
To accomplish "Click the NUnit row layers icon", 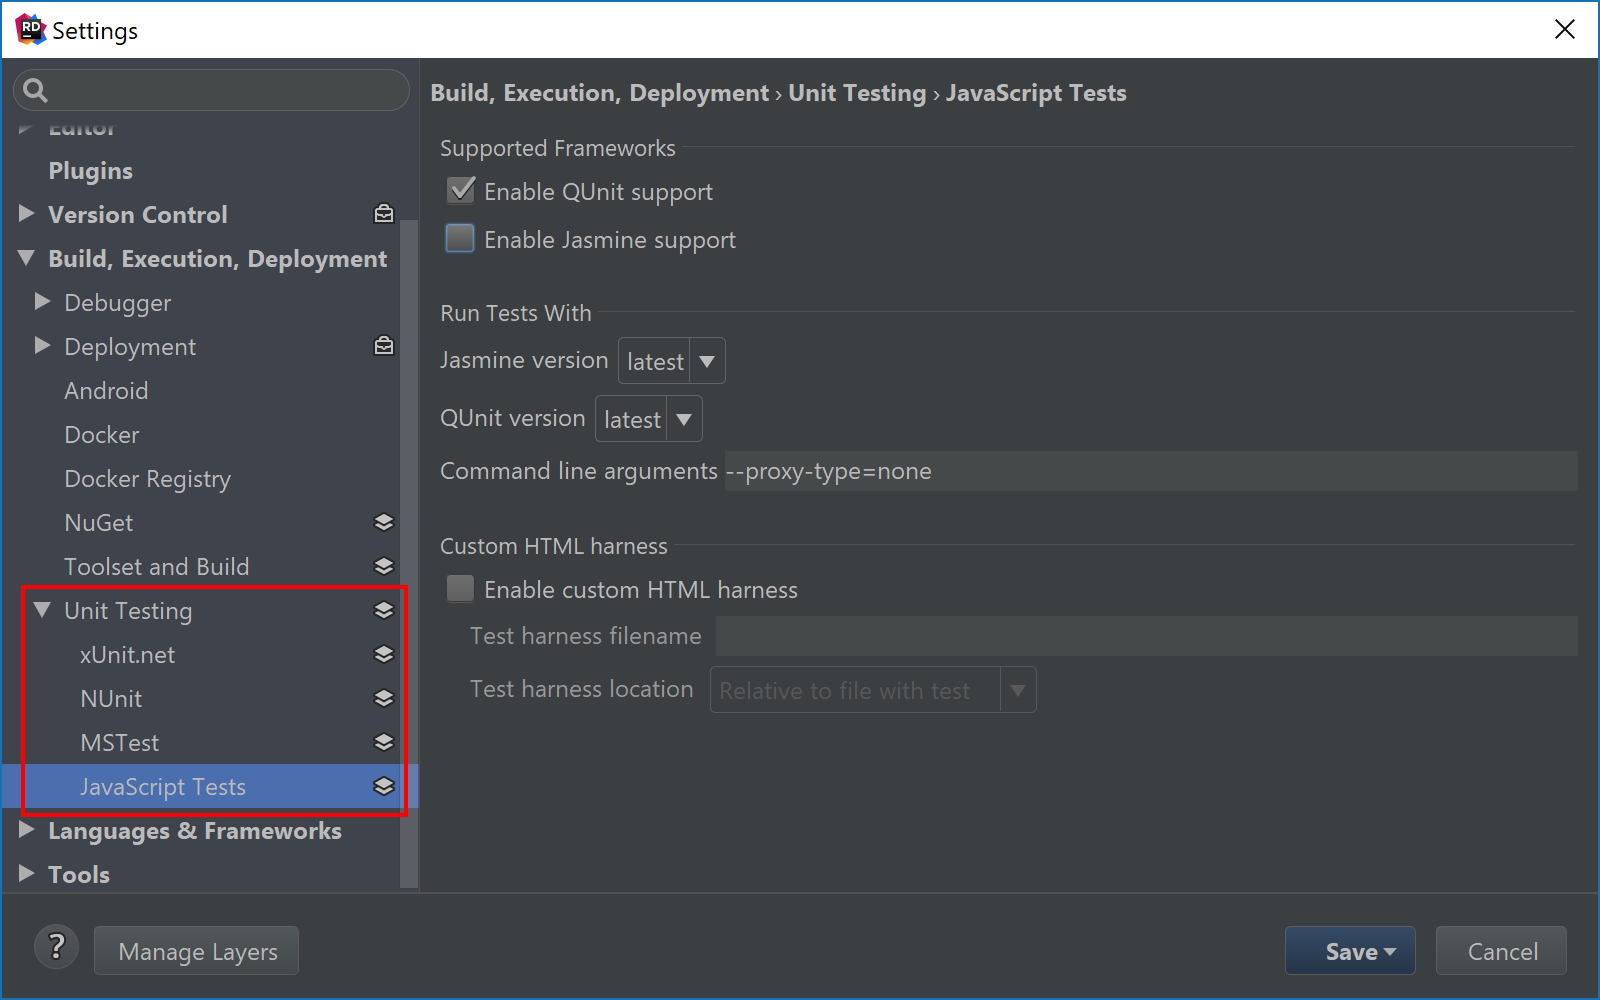I will [x=384, y=698].
